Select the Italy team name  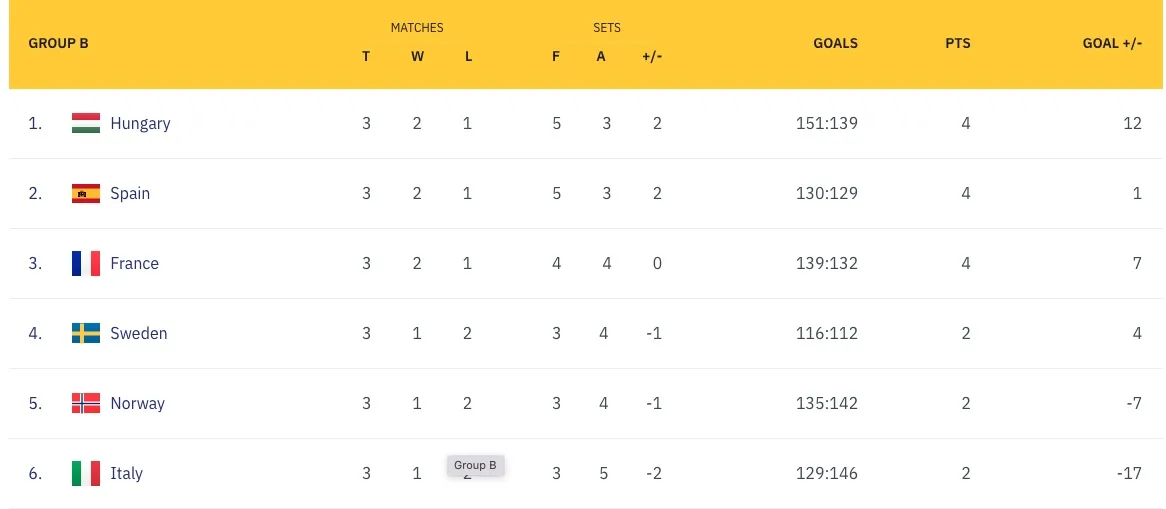pyautogui.click(x=126, y=474)
